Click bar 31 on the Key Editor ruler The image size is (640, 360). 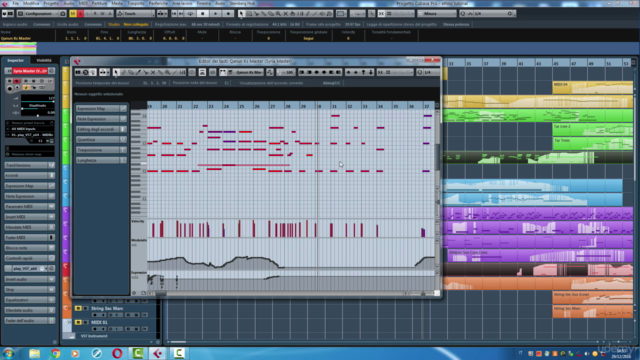click(x=334, y=106)
